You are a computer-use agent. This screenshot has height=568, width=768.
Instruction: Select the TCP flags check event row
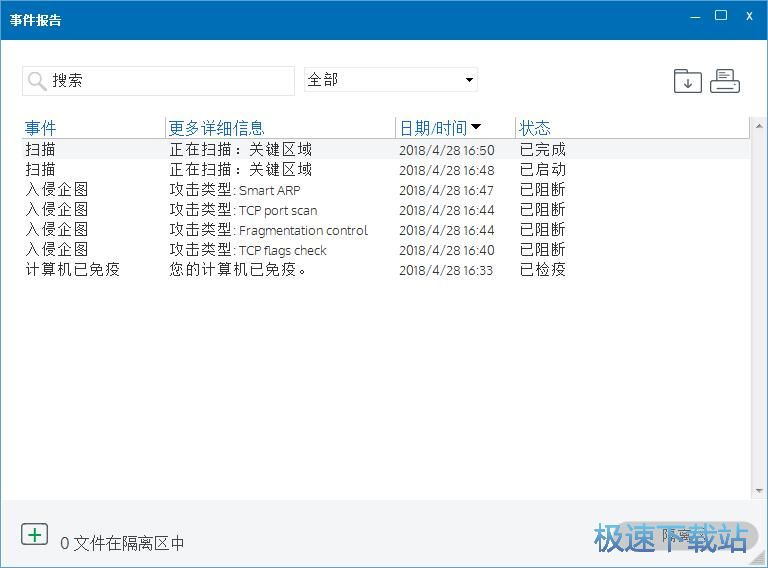(x=300, y=250)
